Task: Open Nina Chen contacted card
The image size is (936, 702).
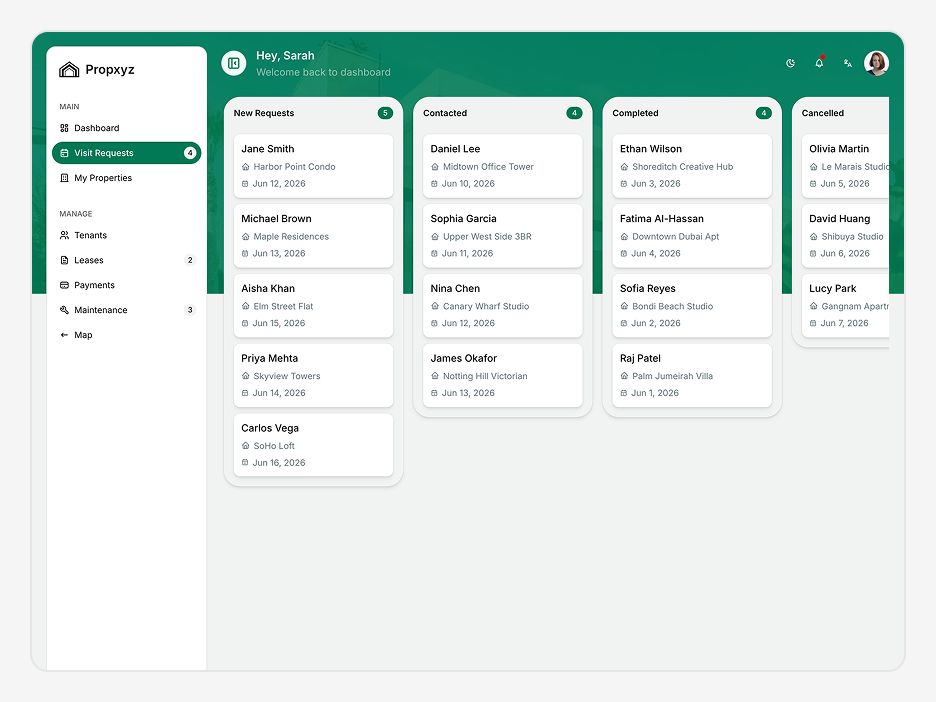Action: click(503, 306)
